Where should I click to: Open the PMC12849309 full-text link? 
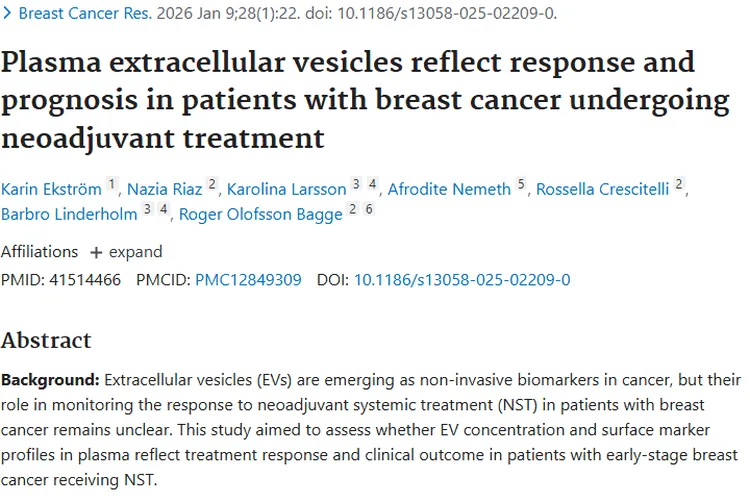click(248, 280)
